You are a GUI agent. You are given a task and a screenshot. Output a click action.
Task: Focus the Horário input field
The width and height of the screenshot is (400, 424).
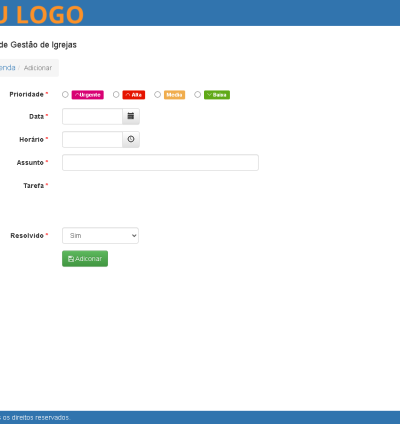tap(92, 139)
